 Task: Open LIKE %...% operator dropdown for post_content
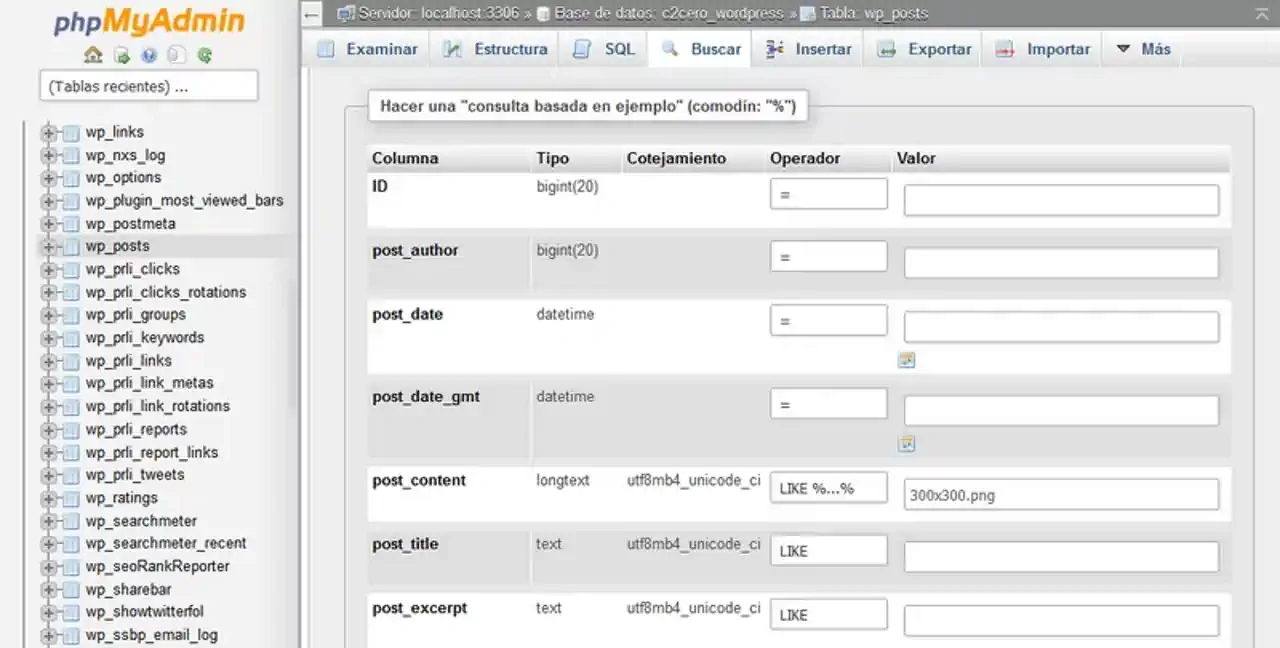click(828, 488)
